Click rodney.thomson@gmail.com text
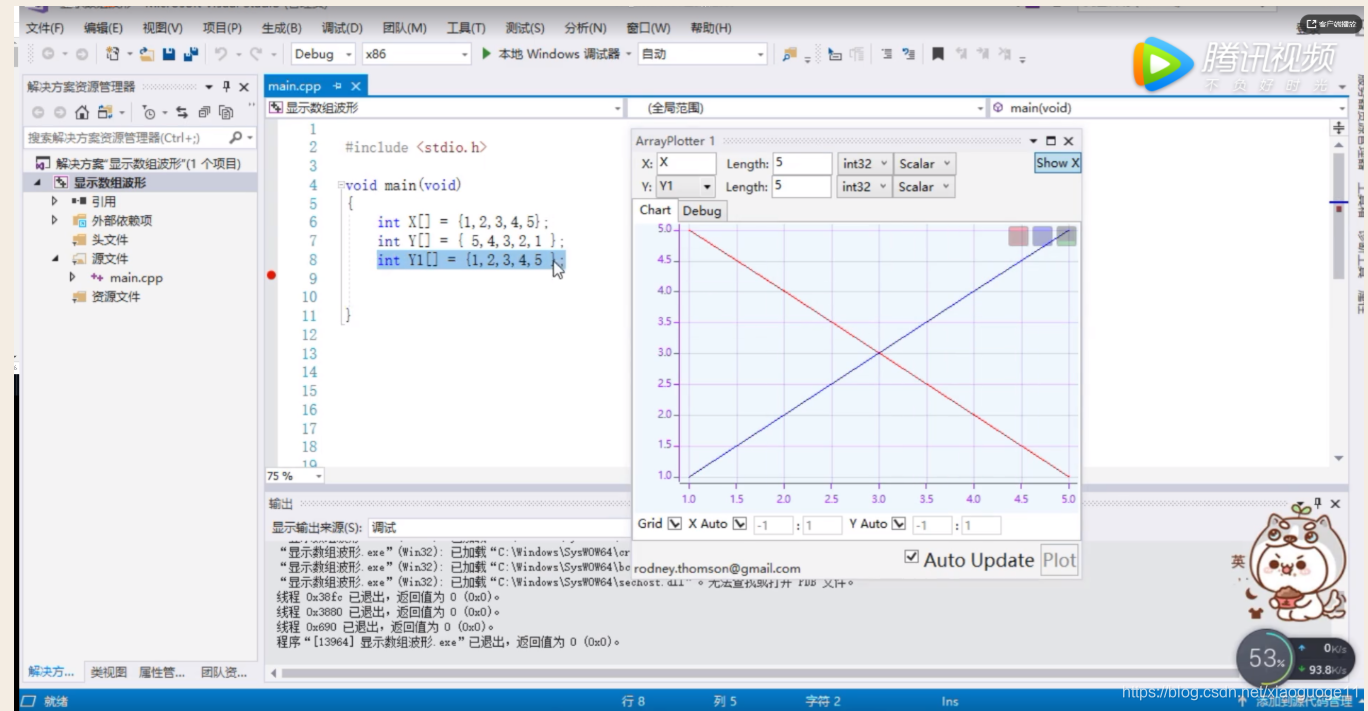Image resolution: width=1368 pixels, height=711 pixels. click(x=717, y=568)
